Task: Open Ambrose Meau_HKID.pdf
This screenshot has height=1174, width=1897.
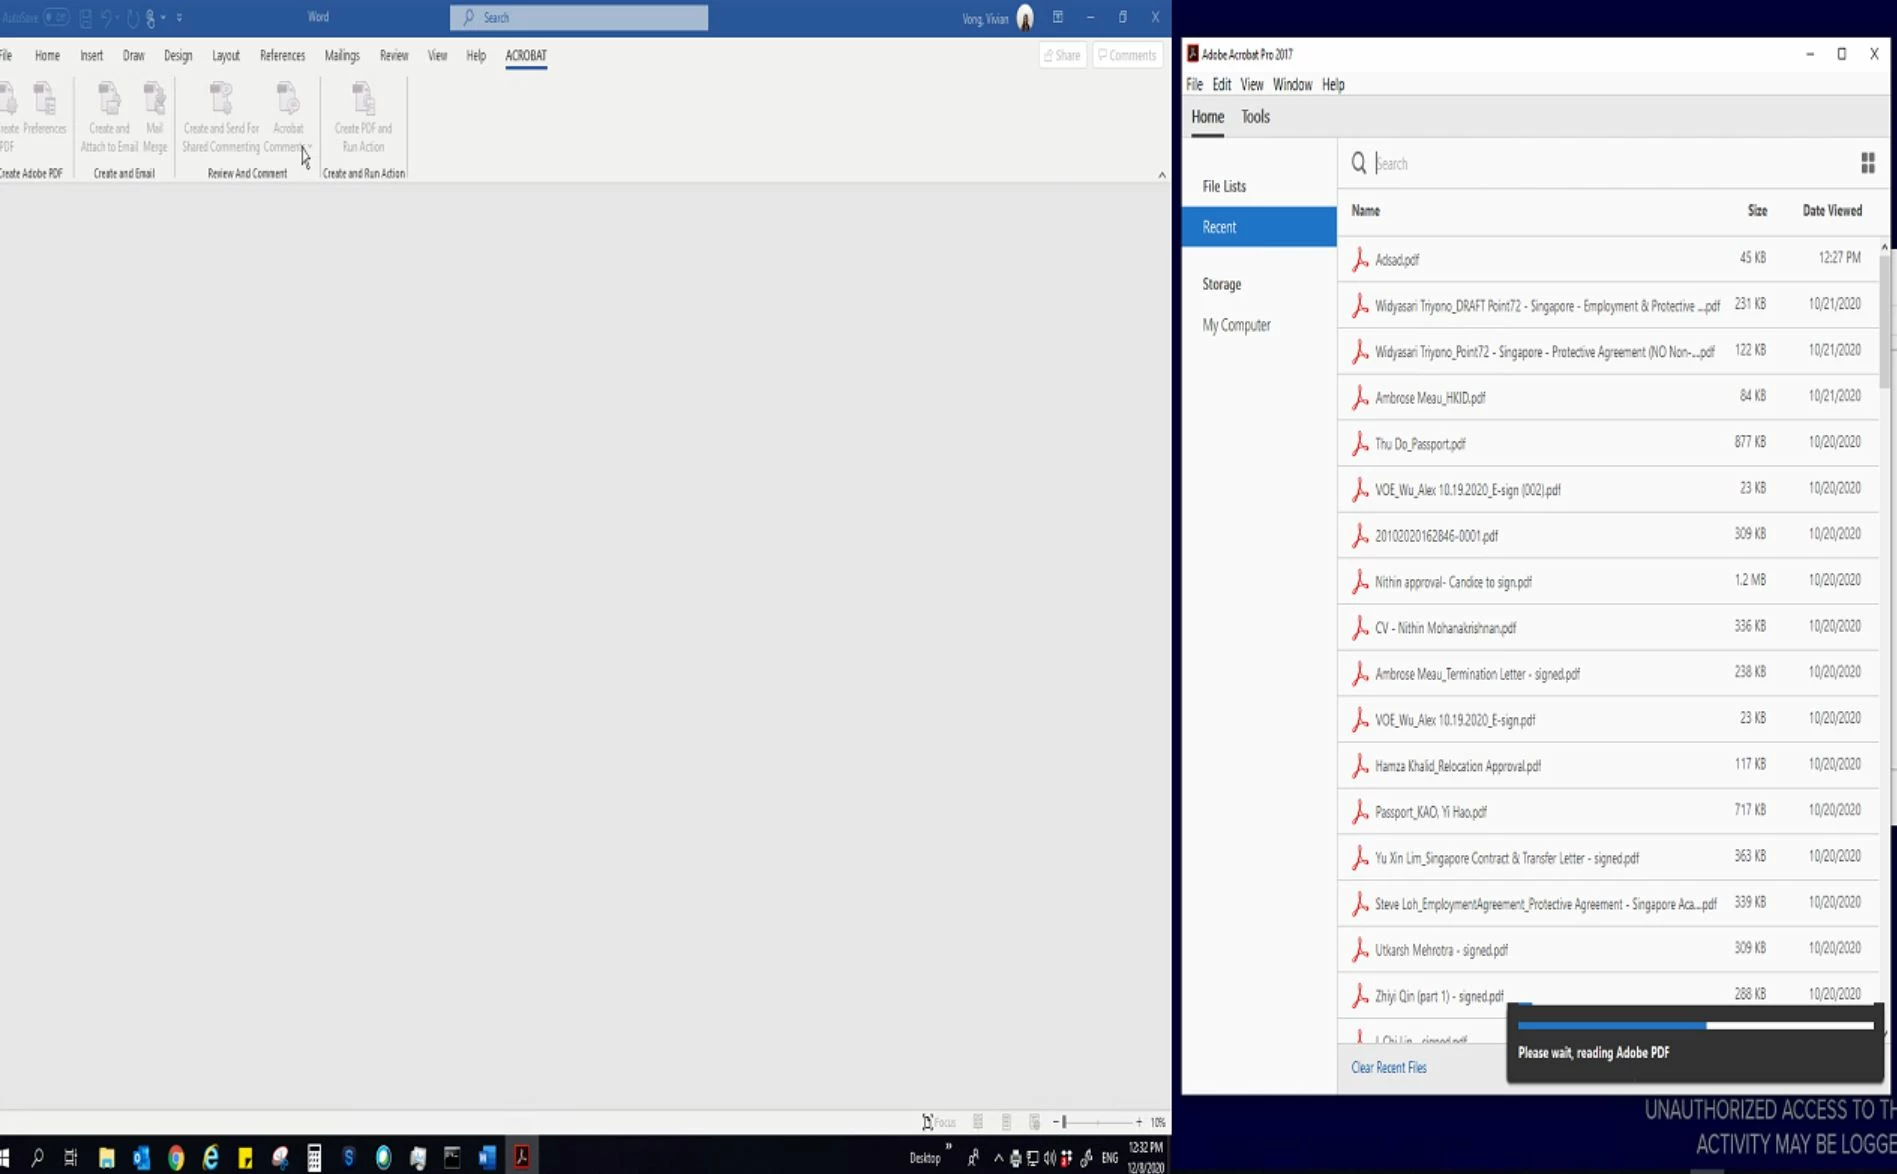Action: [x=1608, y=397]
